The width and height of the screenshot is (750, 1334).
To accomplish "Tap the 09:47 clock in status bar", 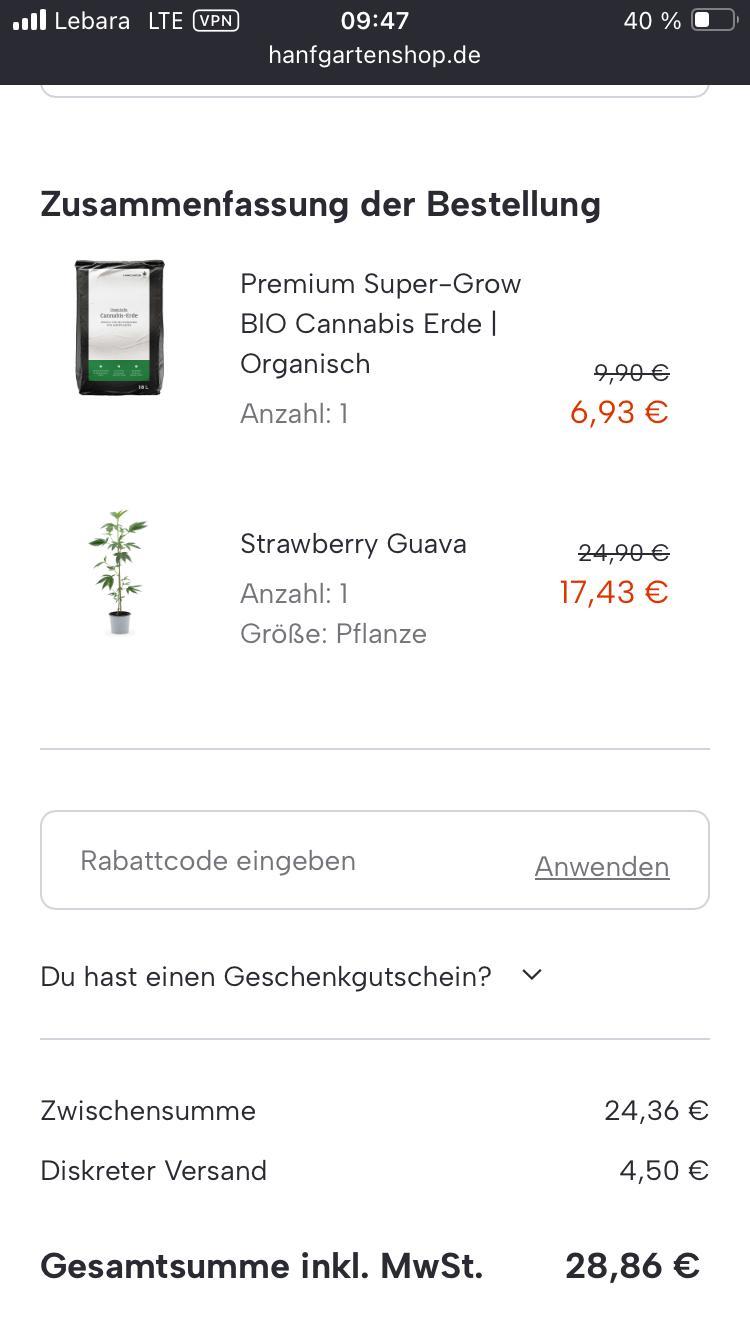I will [x=374, y=20].
